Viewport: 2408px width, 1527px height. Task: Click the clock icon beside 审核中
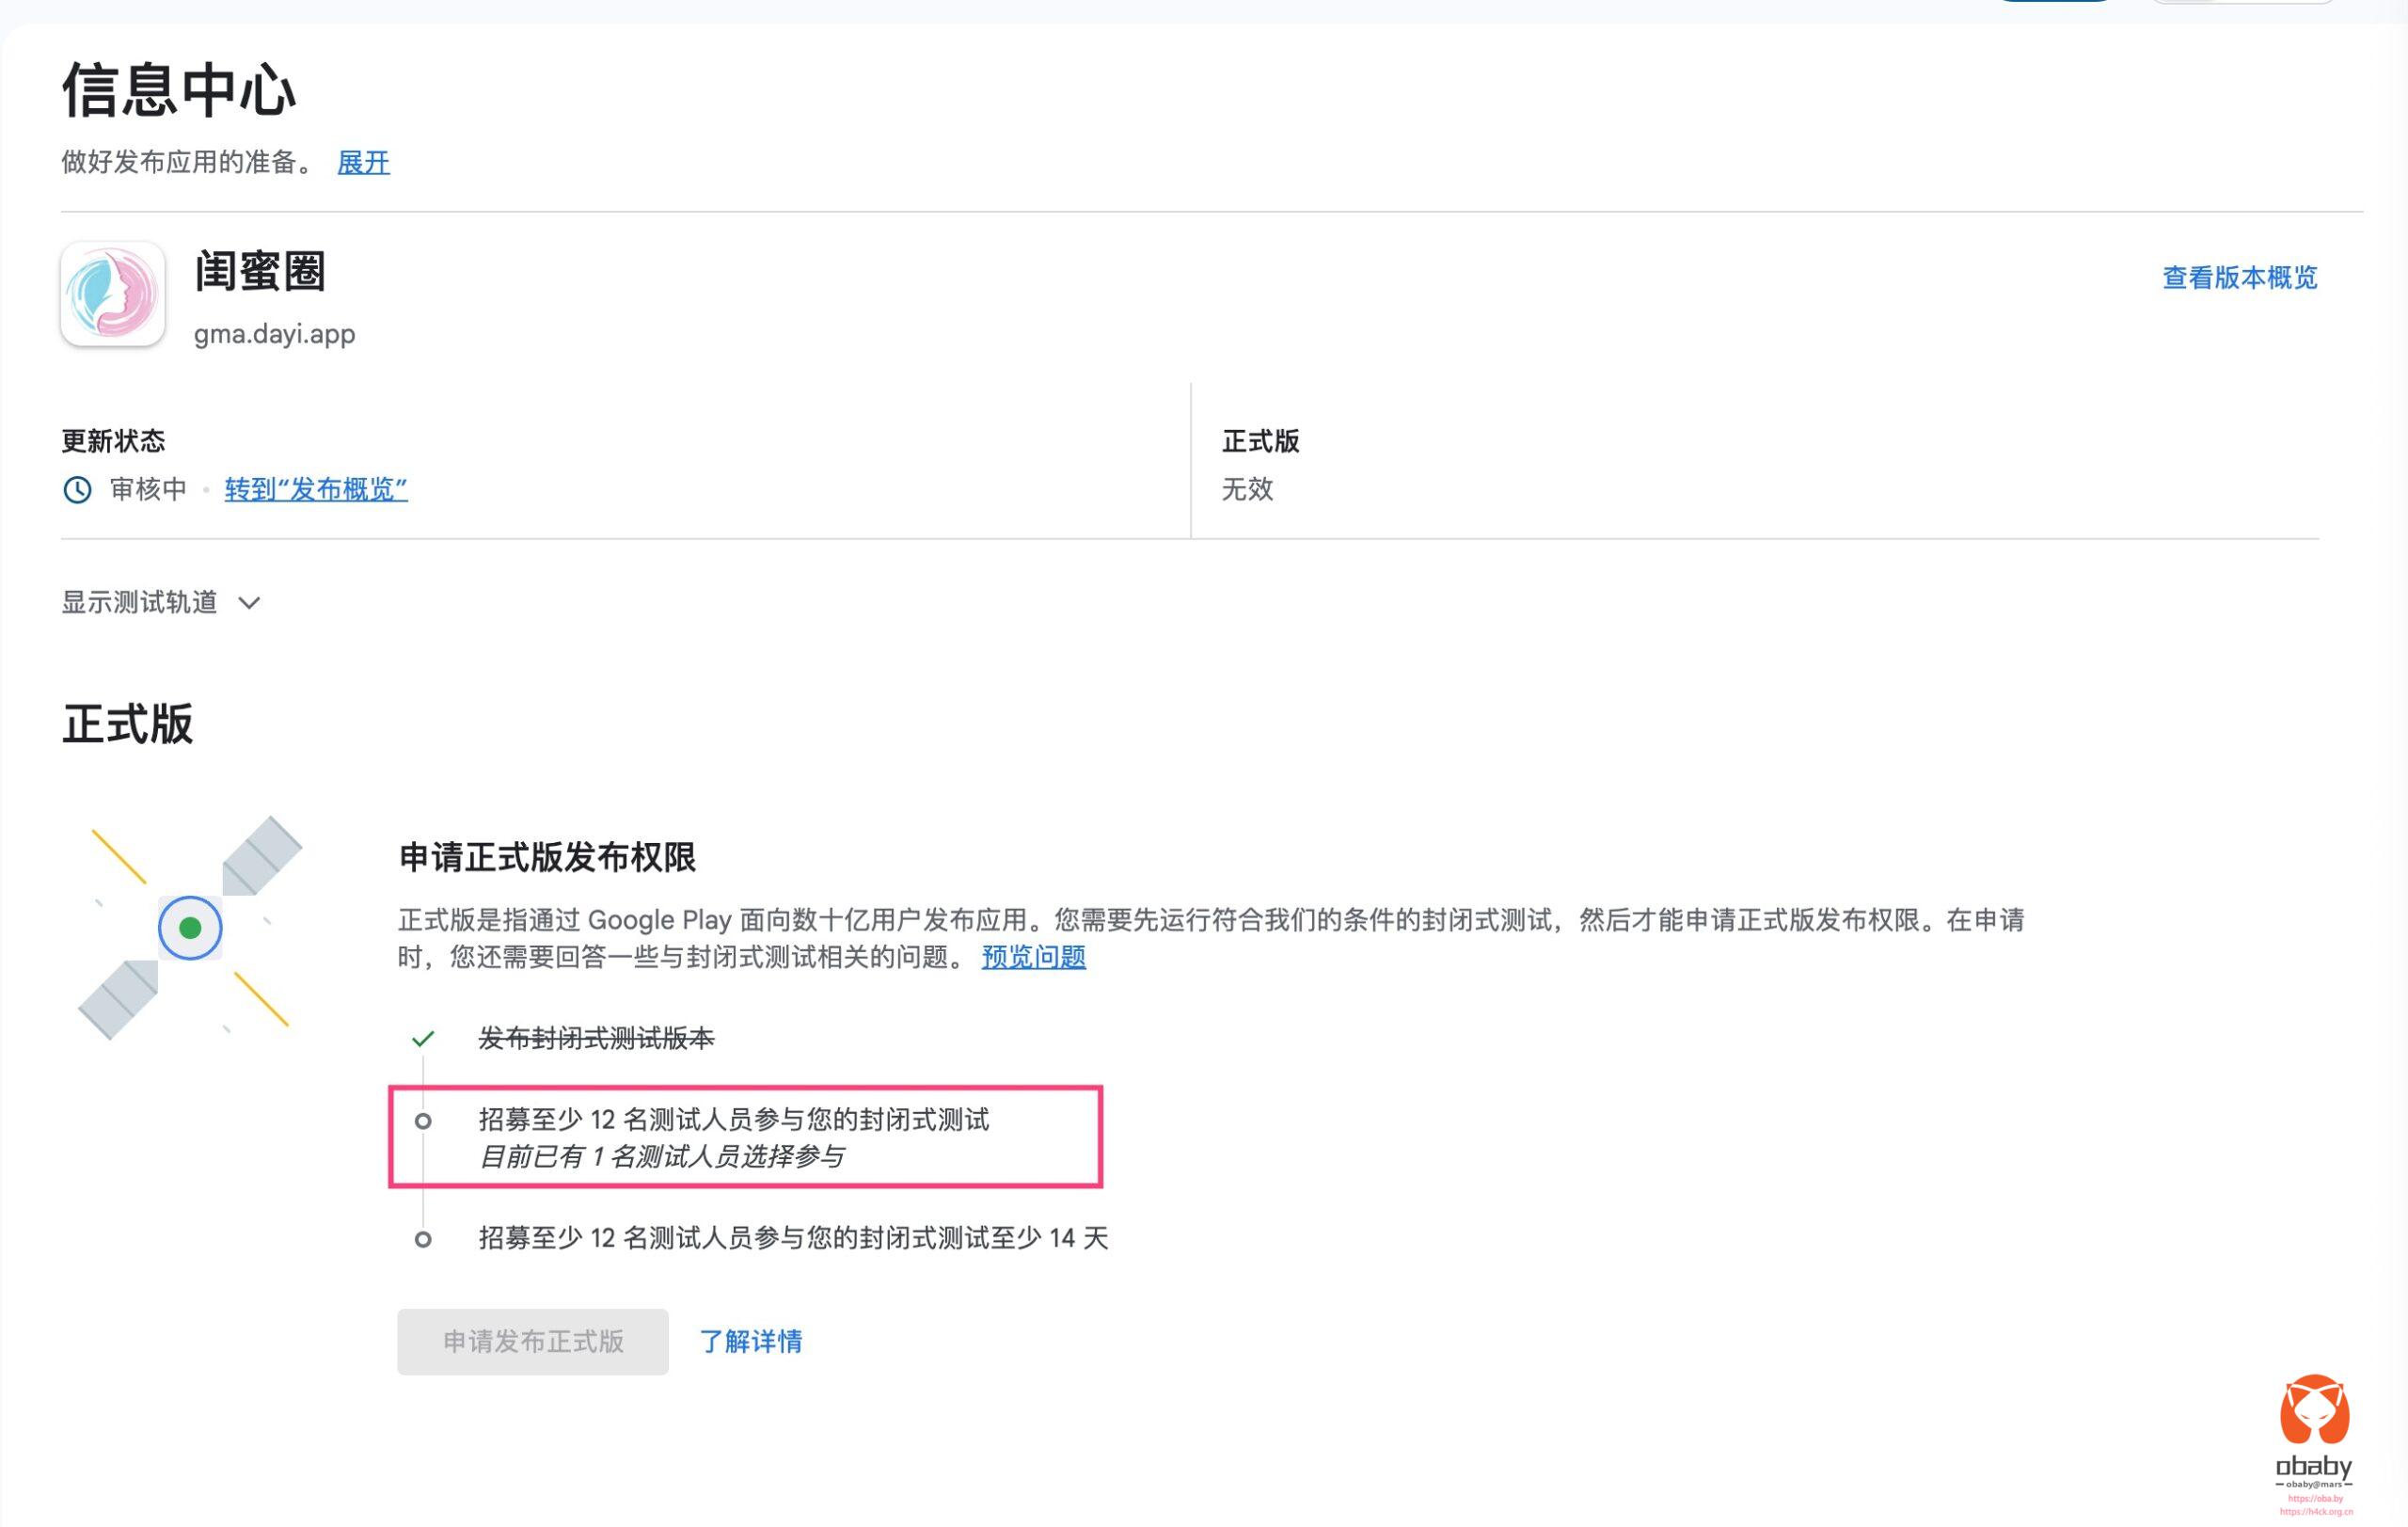coord(77,490)
